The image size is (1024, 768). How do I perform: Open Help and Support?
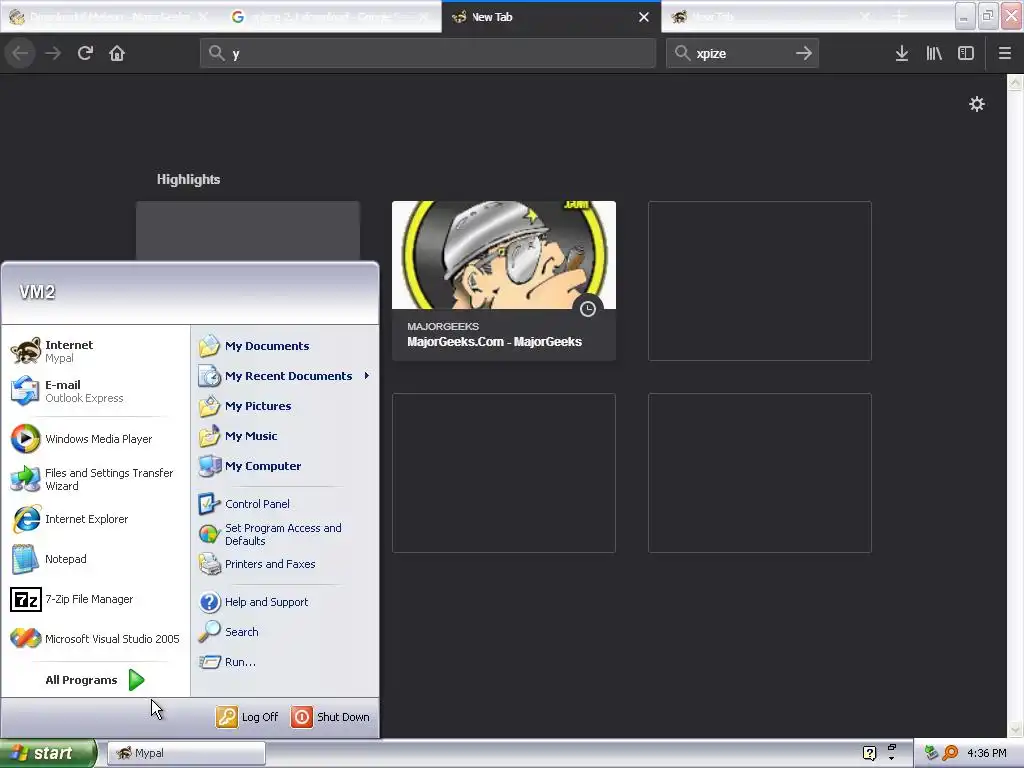(x=285, y=601)
